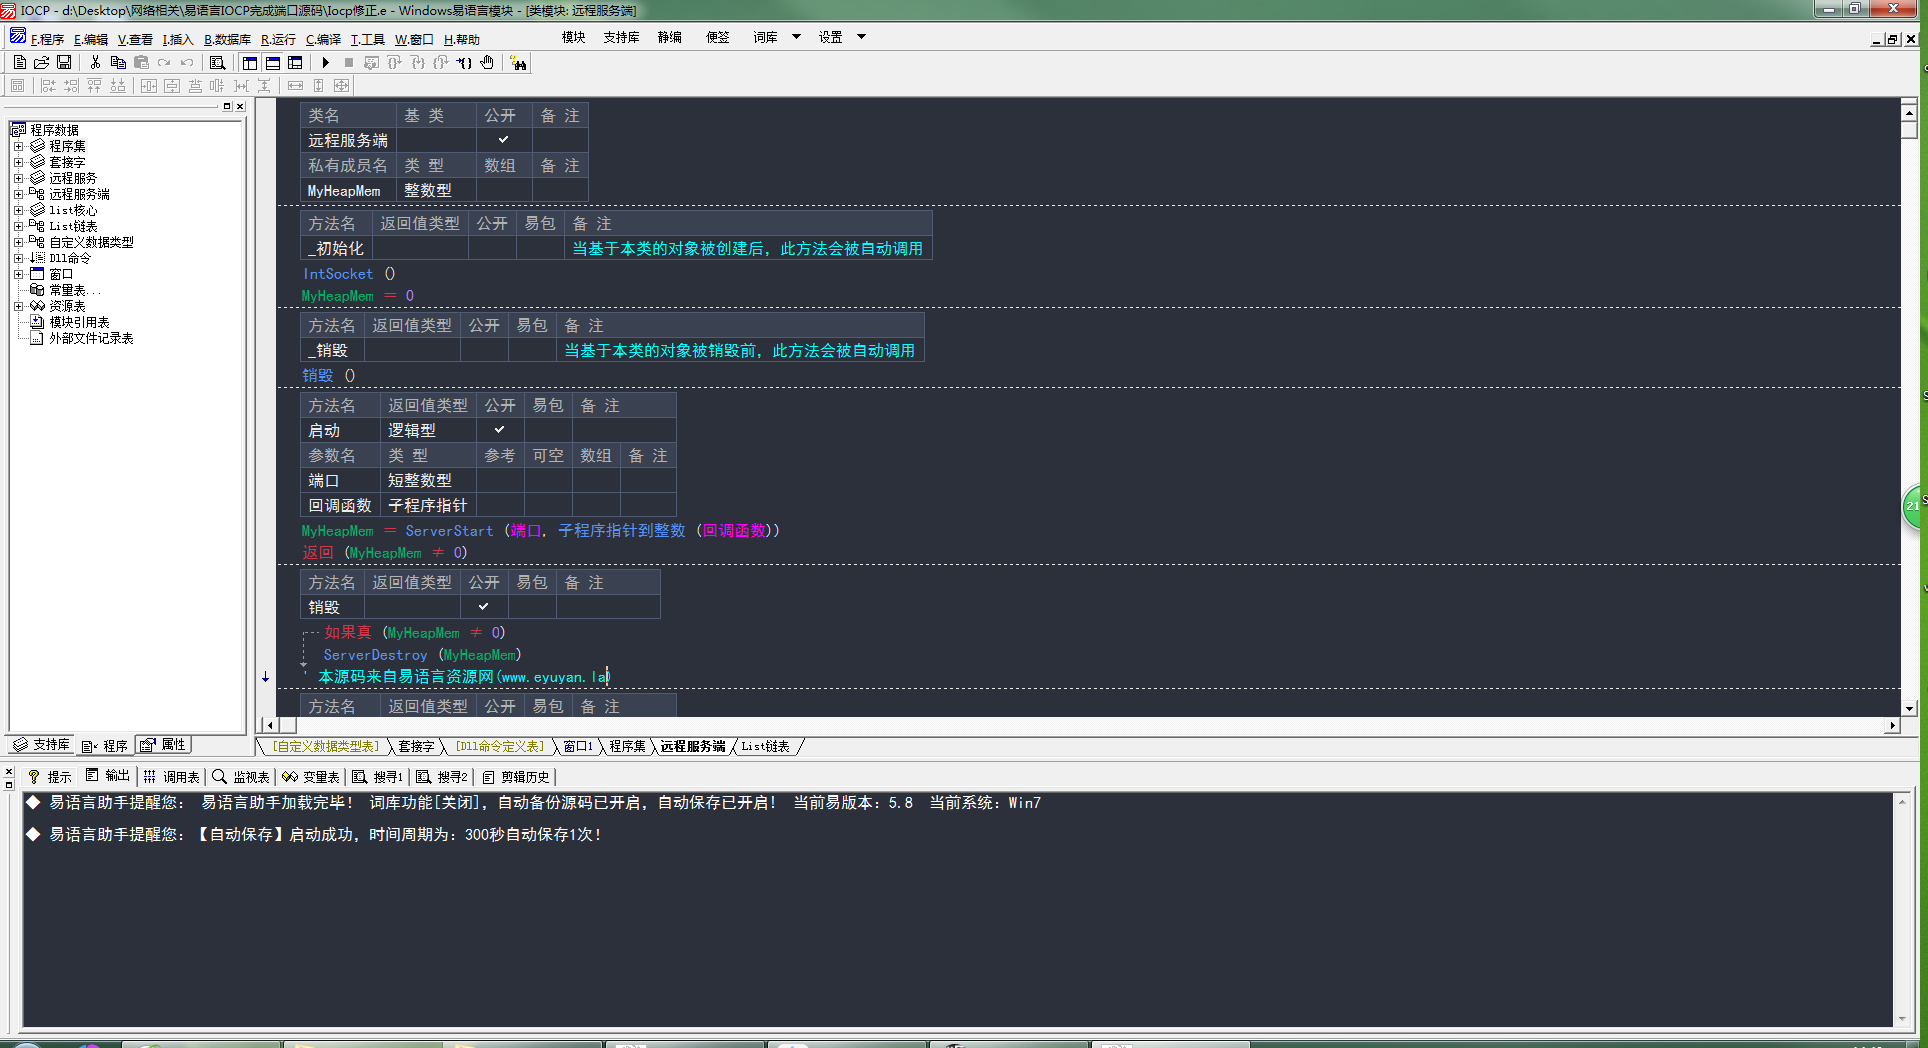
Task: Click the 可空 cell for 回调函数 parameter
Action: pos(548,505)
